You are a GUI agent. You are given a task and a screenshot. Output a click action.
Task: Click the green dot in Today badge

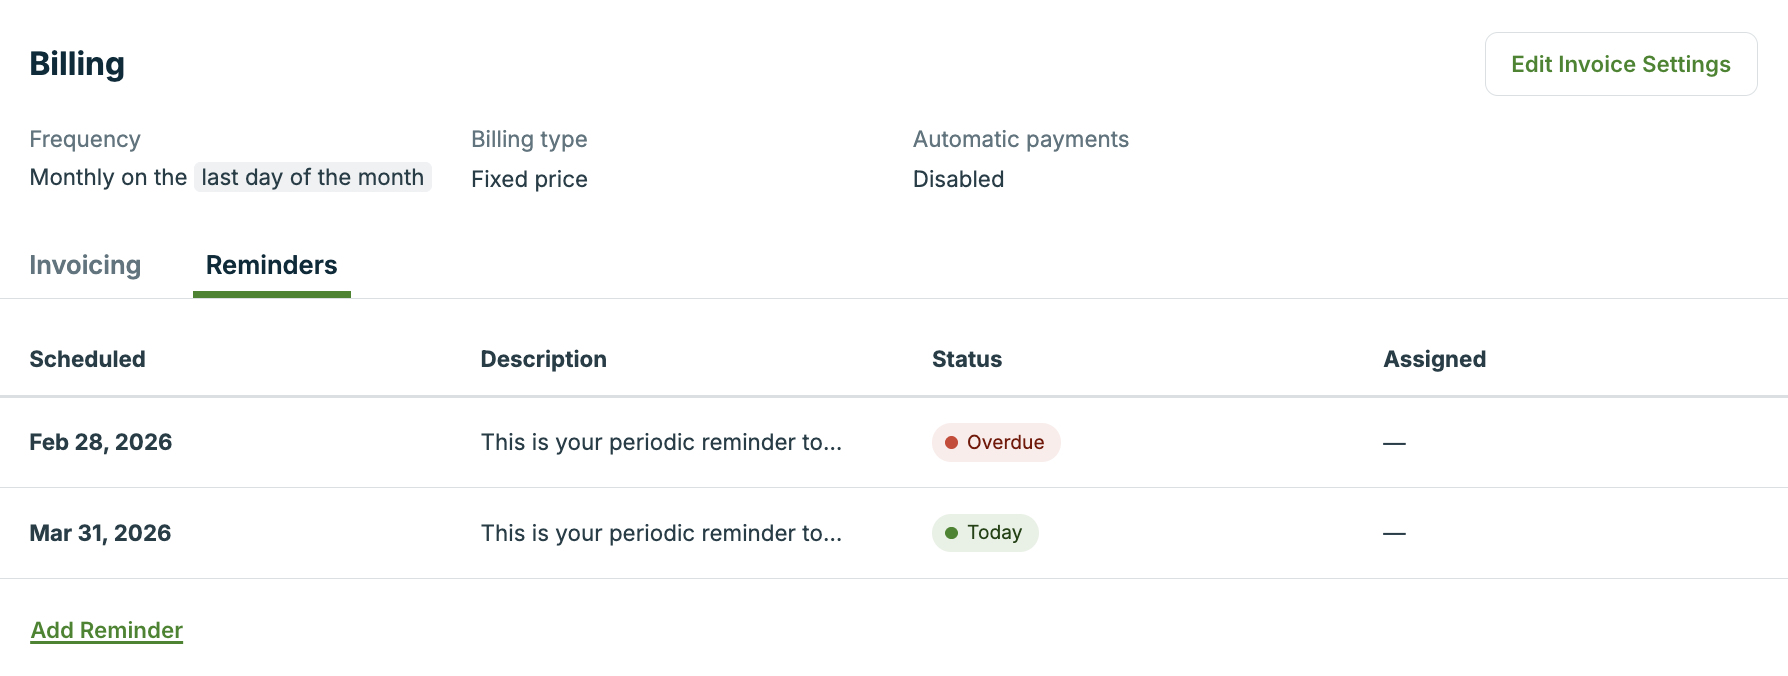952,533
